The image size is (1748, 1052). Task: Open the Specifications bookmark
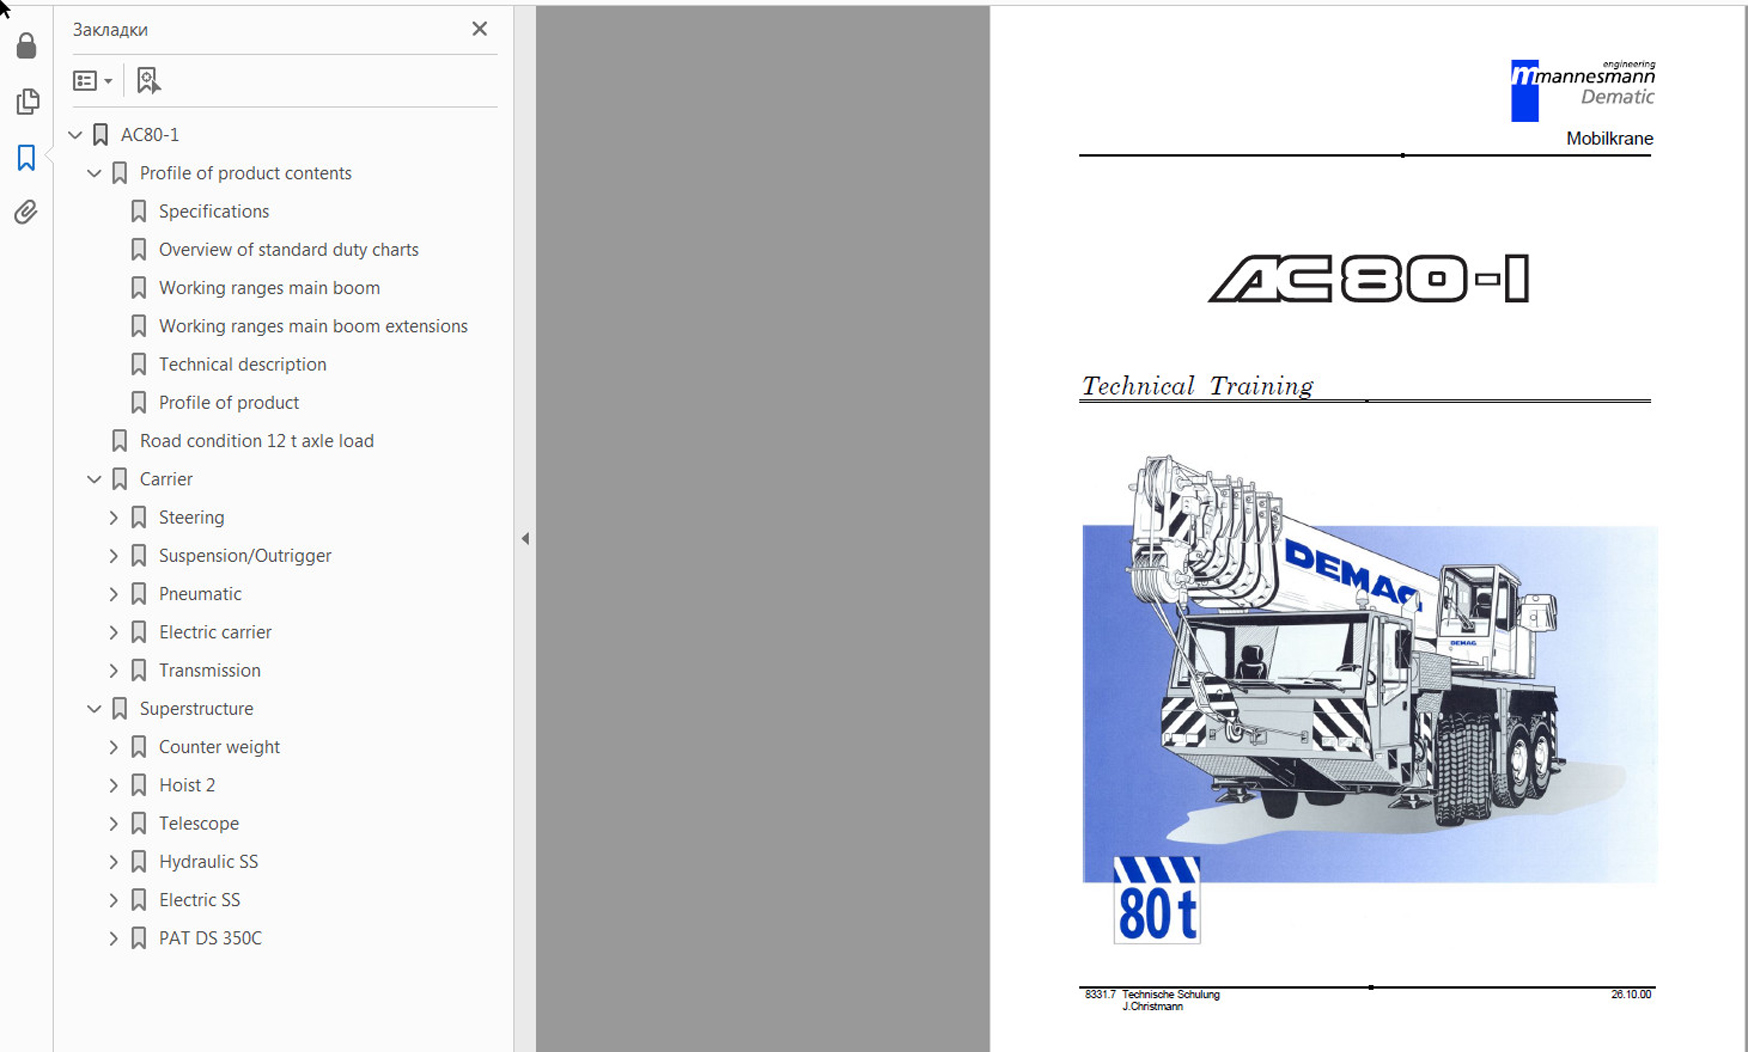pyautogui.click(x=213, y=211)
